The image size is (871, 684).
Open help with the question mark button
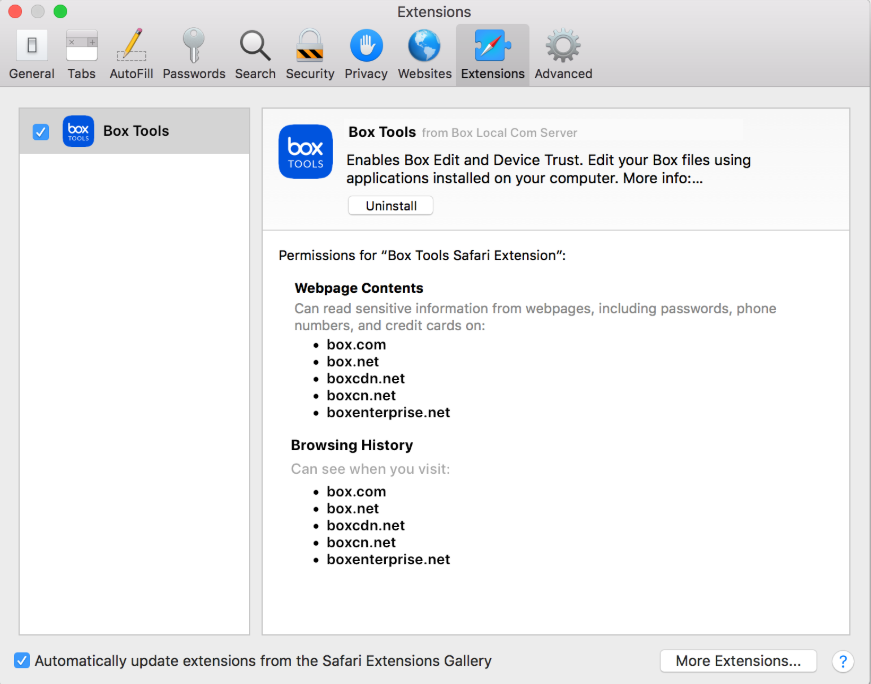click(843, 661)
